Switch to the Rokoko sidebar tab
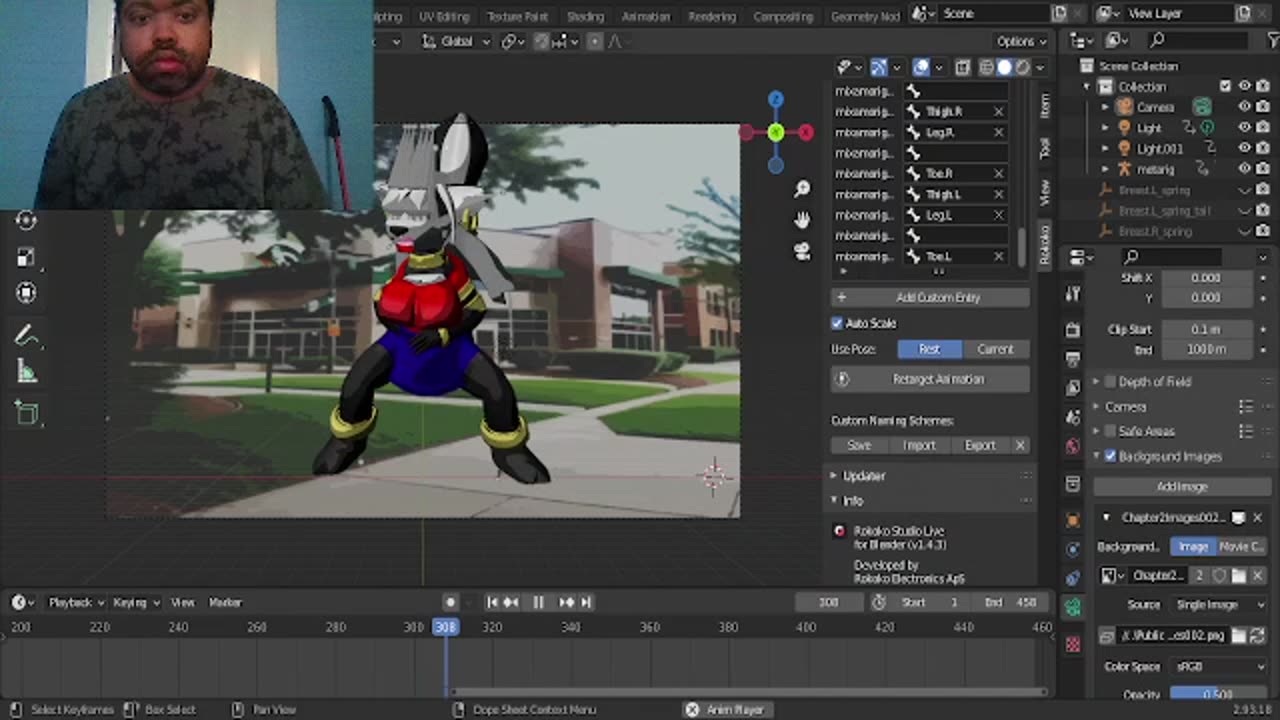 click(1045, 245)
